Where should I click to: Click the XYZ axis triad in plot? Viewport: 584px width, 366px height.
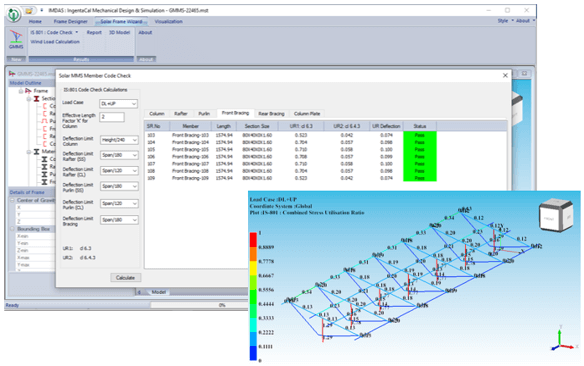pos(564,339)
